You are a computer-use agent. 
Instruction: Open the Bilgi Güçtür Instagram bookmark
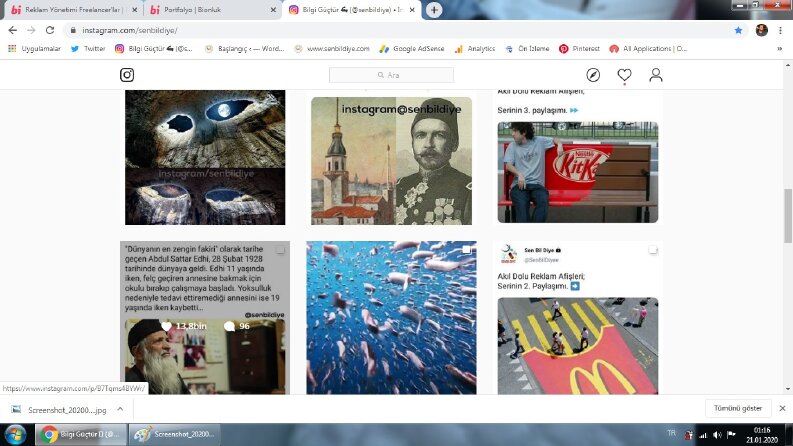(154, 49)
